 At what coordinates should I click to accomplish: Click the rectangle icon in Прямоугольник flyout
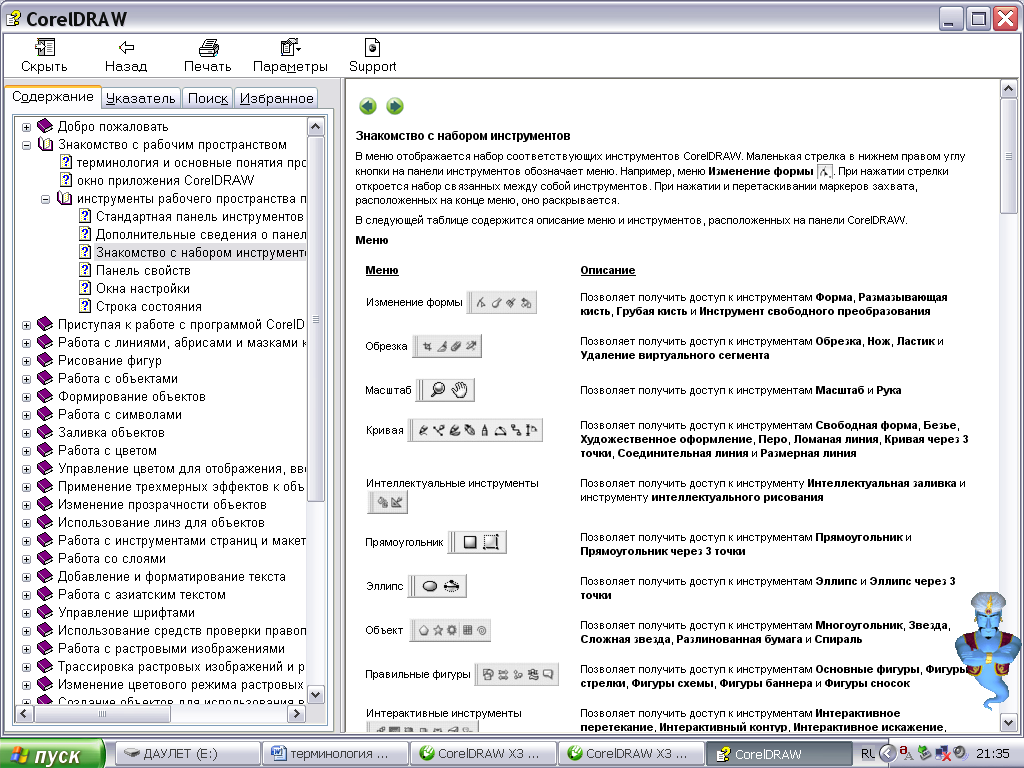pyautogui.click(x=470, y=542)
